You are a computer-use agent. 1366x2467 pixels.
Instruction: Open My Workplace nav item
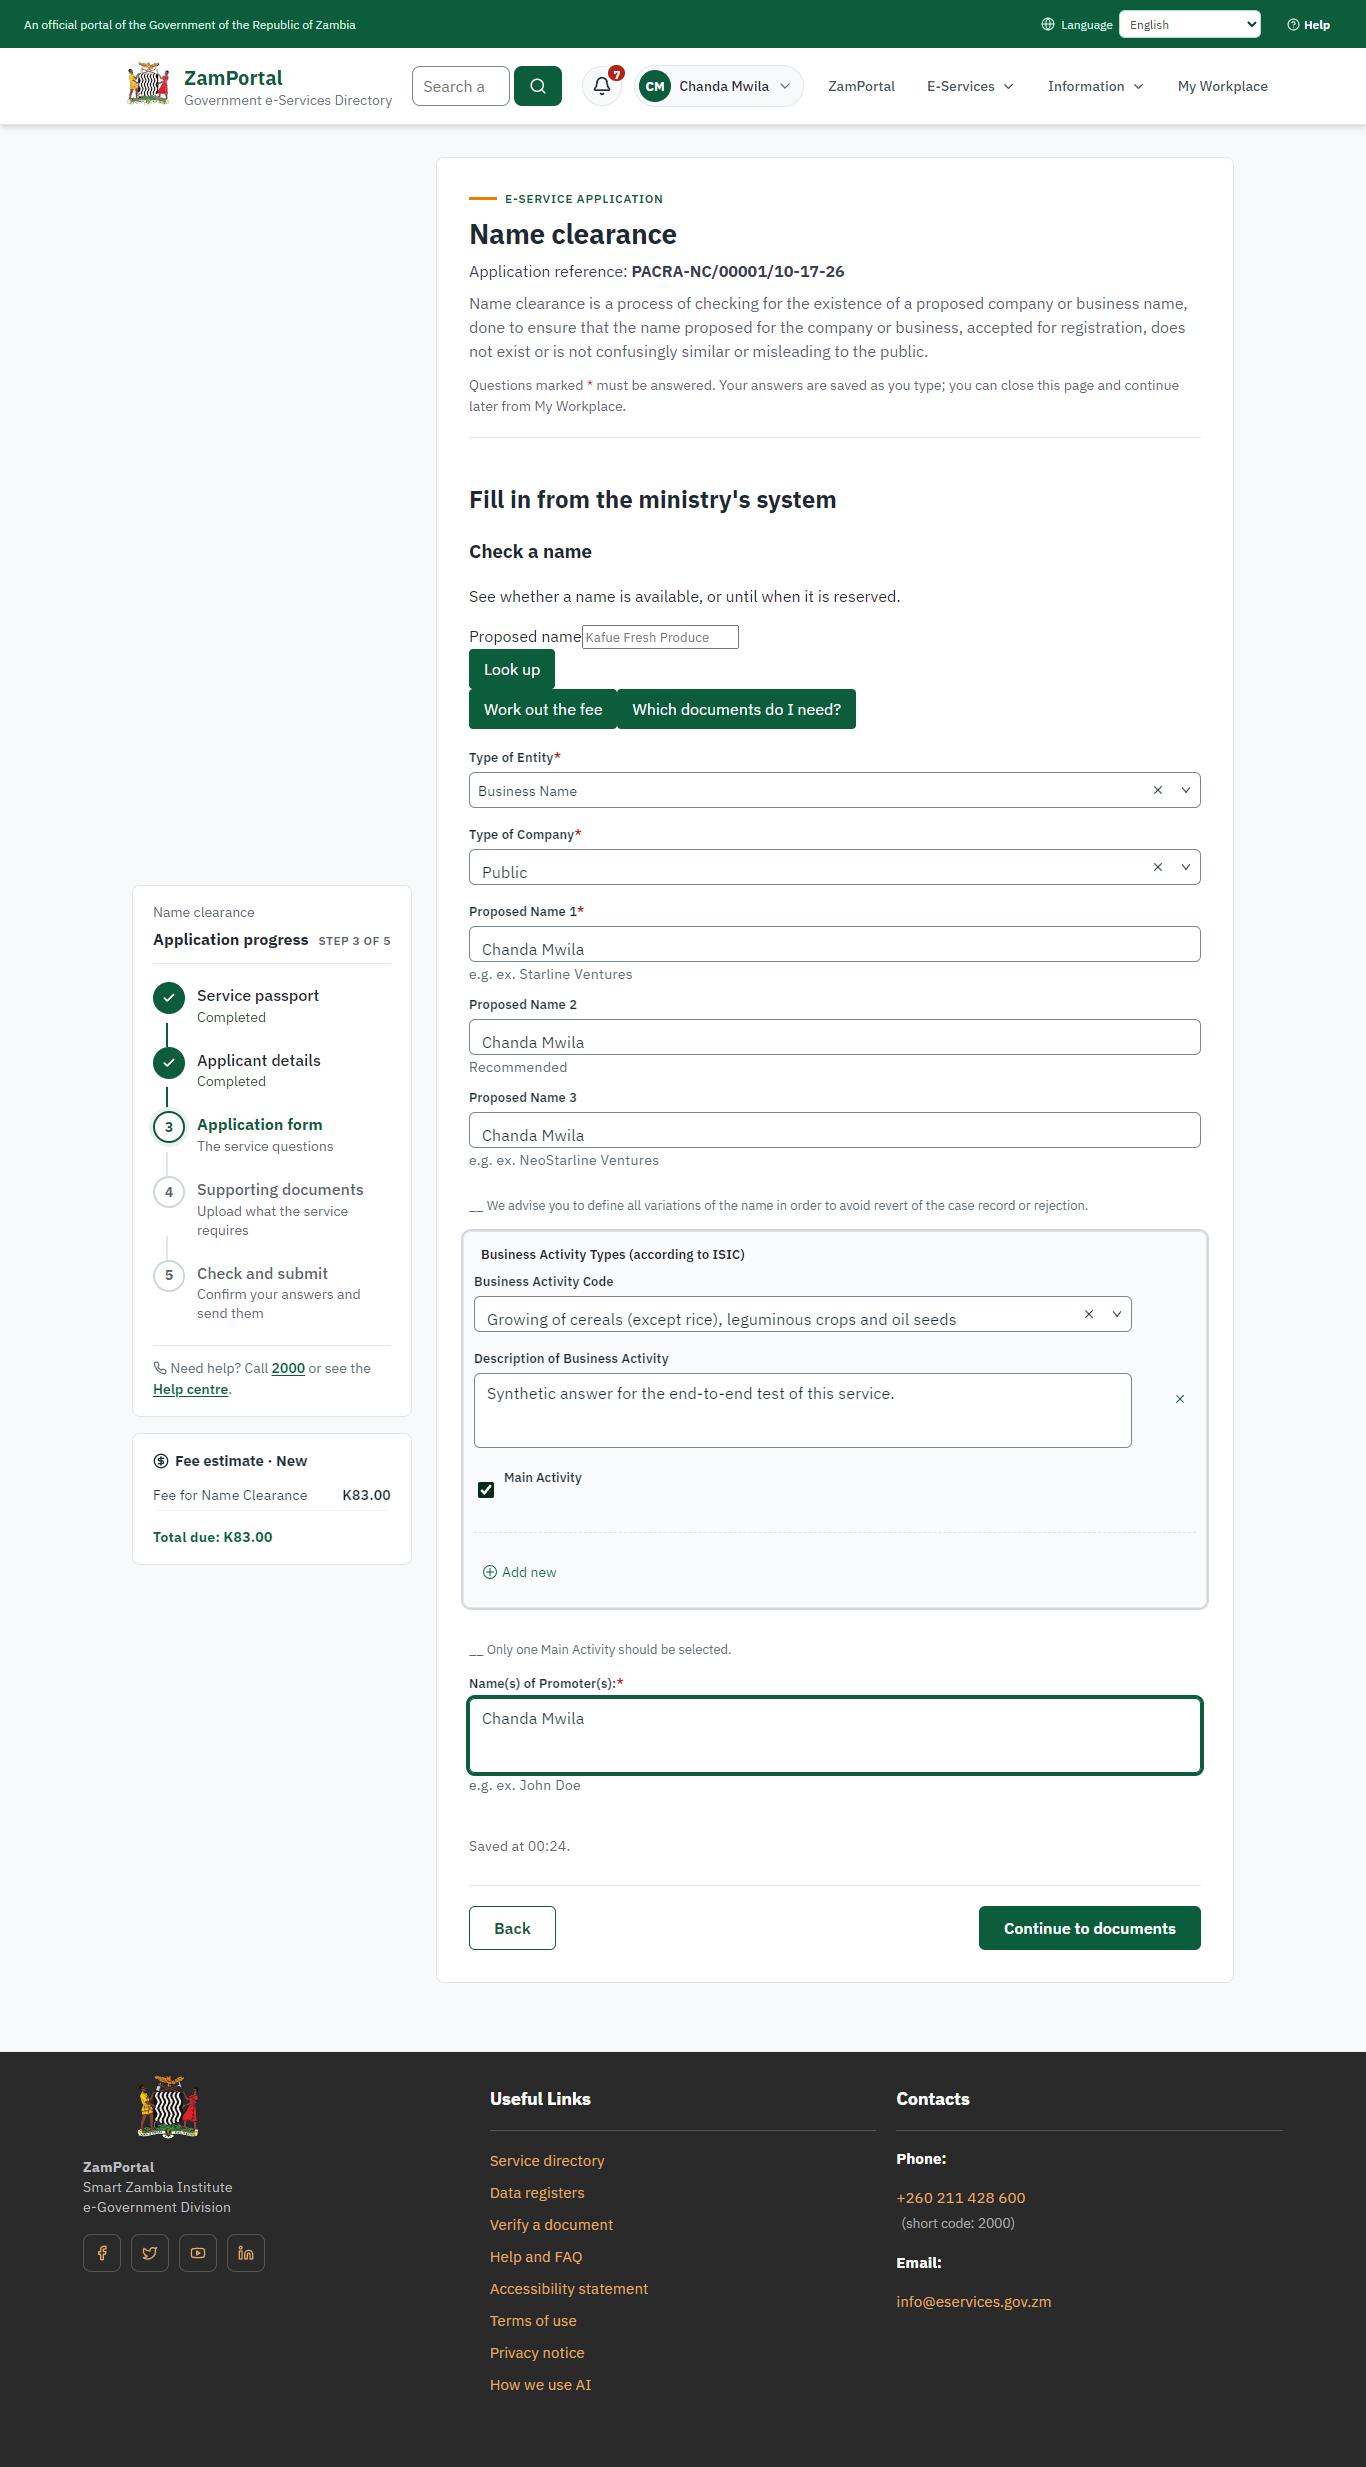(x=1223, y=86)
